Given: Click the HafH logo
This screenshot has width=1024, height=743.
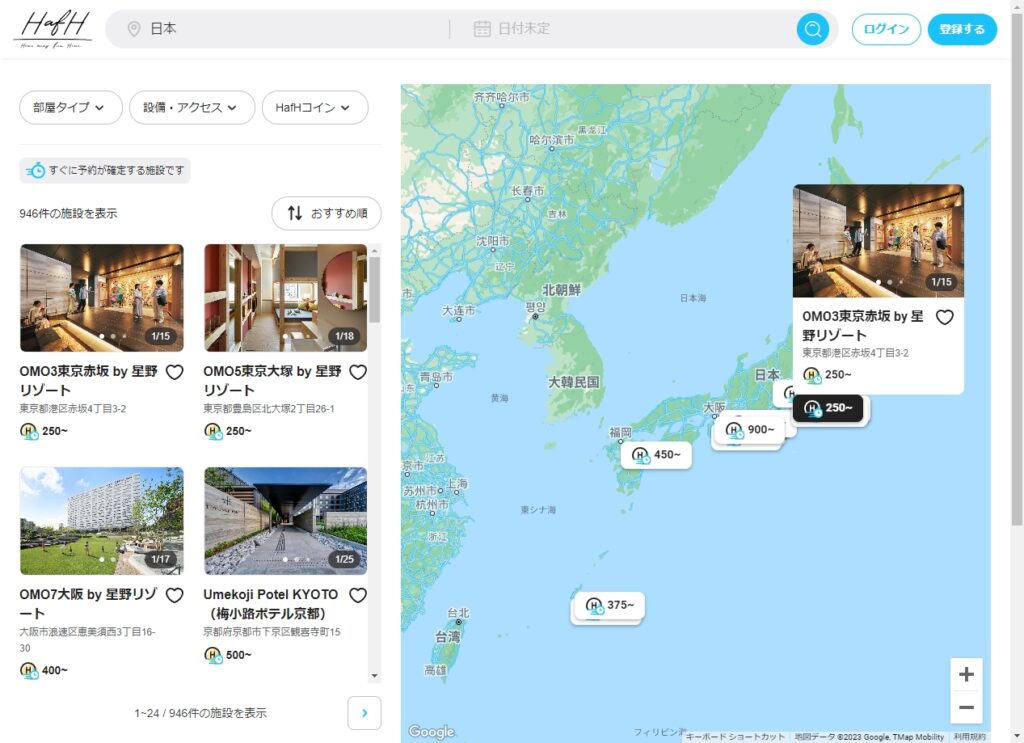Looking at the screenshot, I should [53, 29].
